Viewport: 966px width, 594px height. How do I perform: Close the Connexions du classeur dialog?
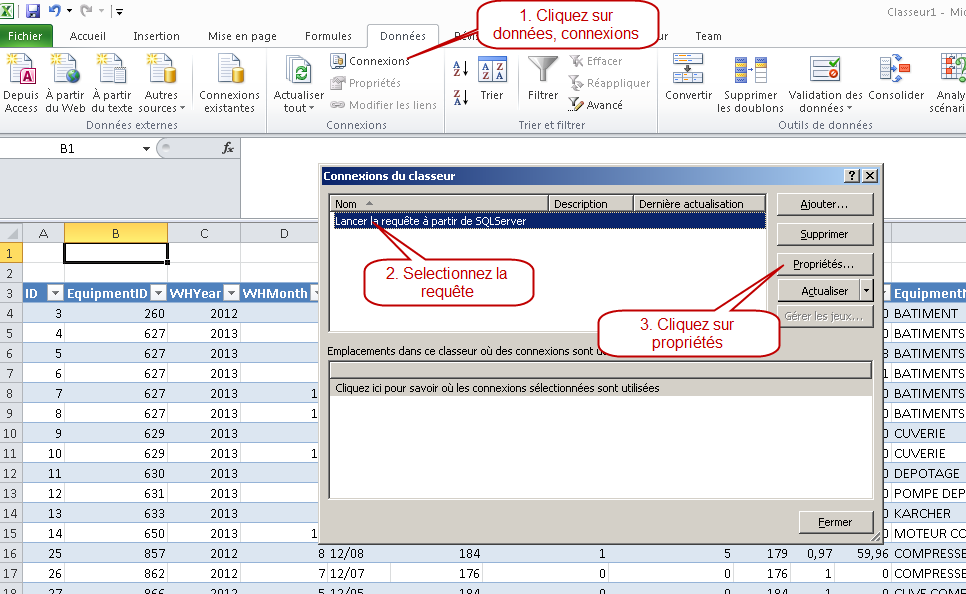(870, 176)
